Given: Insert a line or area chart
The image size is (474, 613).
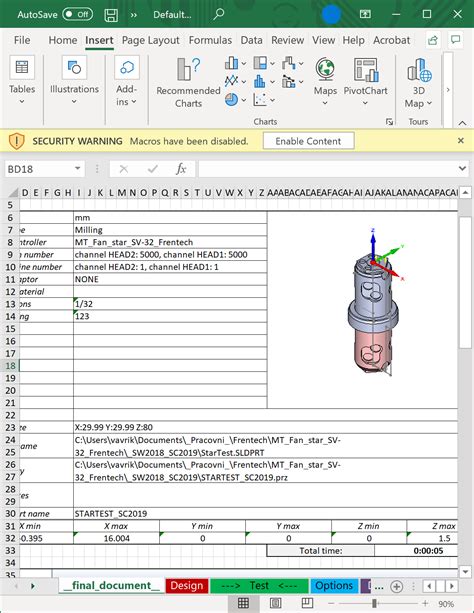Looking at the screenshot, I should (x=235, y=81).
